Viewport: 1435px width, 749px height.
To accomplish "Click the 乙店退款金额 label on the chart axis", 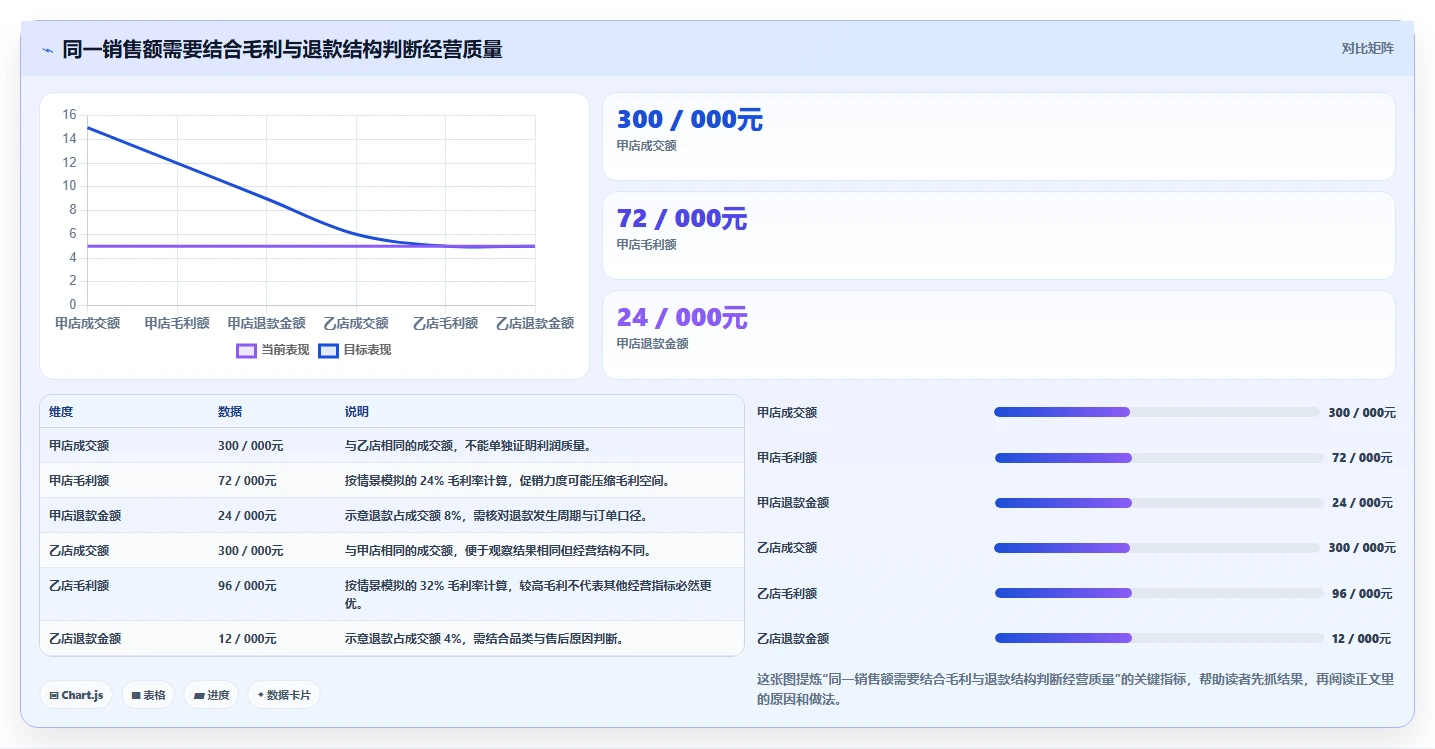I will tap(535, 323).
